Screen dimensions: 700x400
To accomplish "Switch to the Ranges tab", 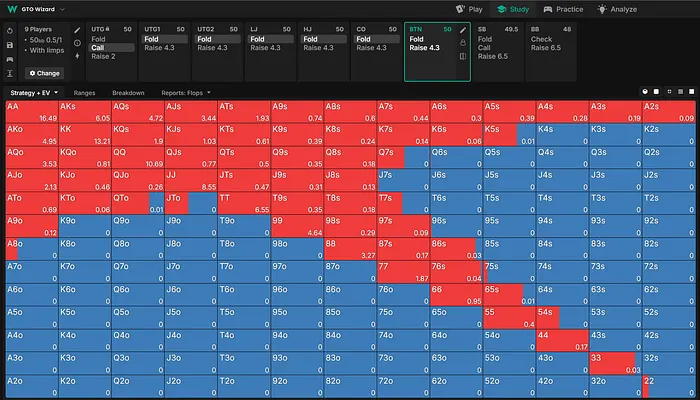I will pos(85,92).
